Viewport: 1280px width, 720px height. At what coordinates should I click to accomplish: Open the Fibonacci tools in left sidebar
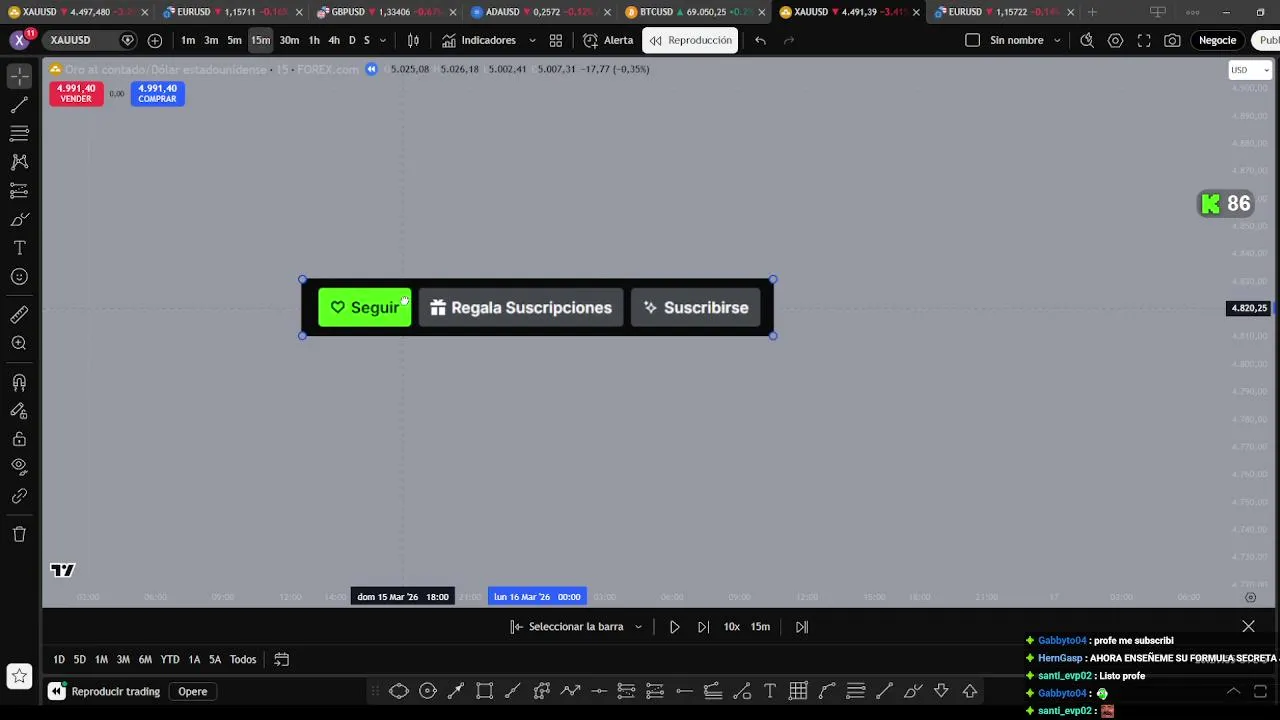click(19, 133)
